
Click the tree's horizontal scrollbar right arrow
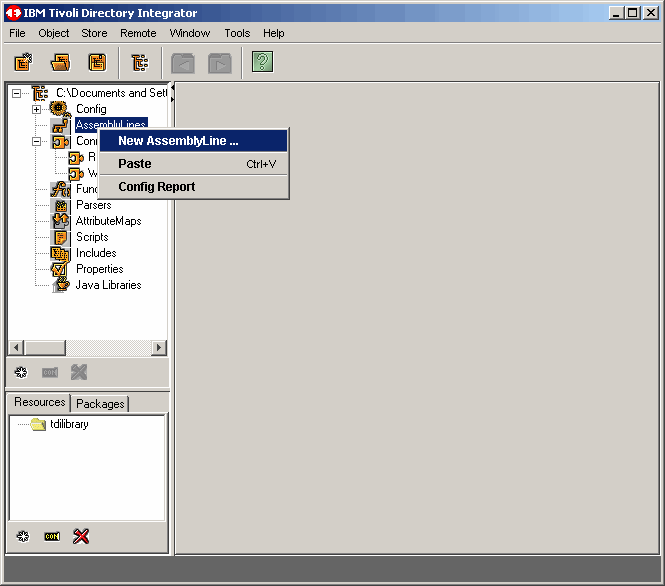[159, 347]
